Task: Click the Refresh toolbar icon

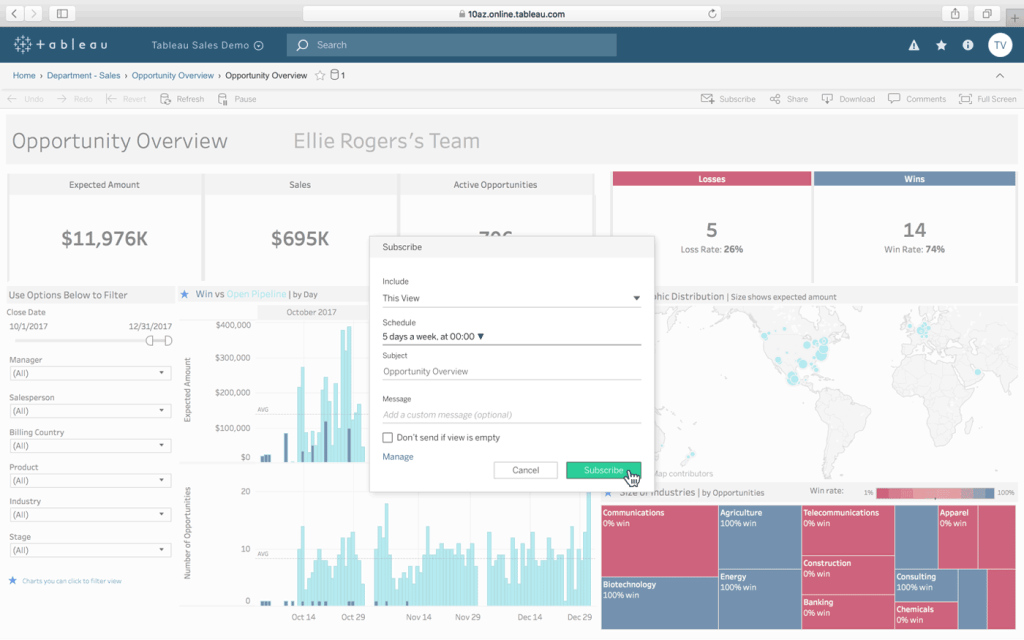Action: click(182, 99)
